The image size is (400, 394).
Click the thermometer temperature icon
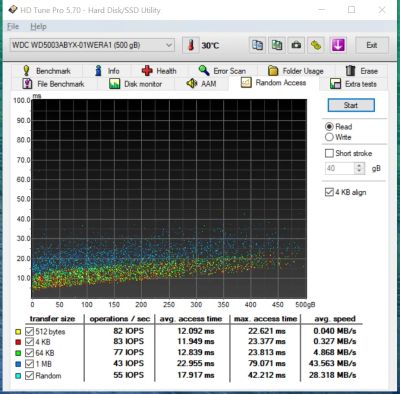pos(191,45)
